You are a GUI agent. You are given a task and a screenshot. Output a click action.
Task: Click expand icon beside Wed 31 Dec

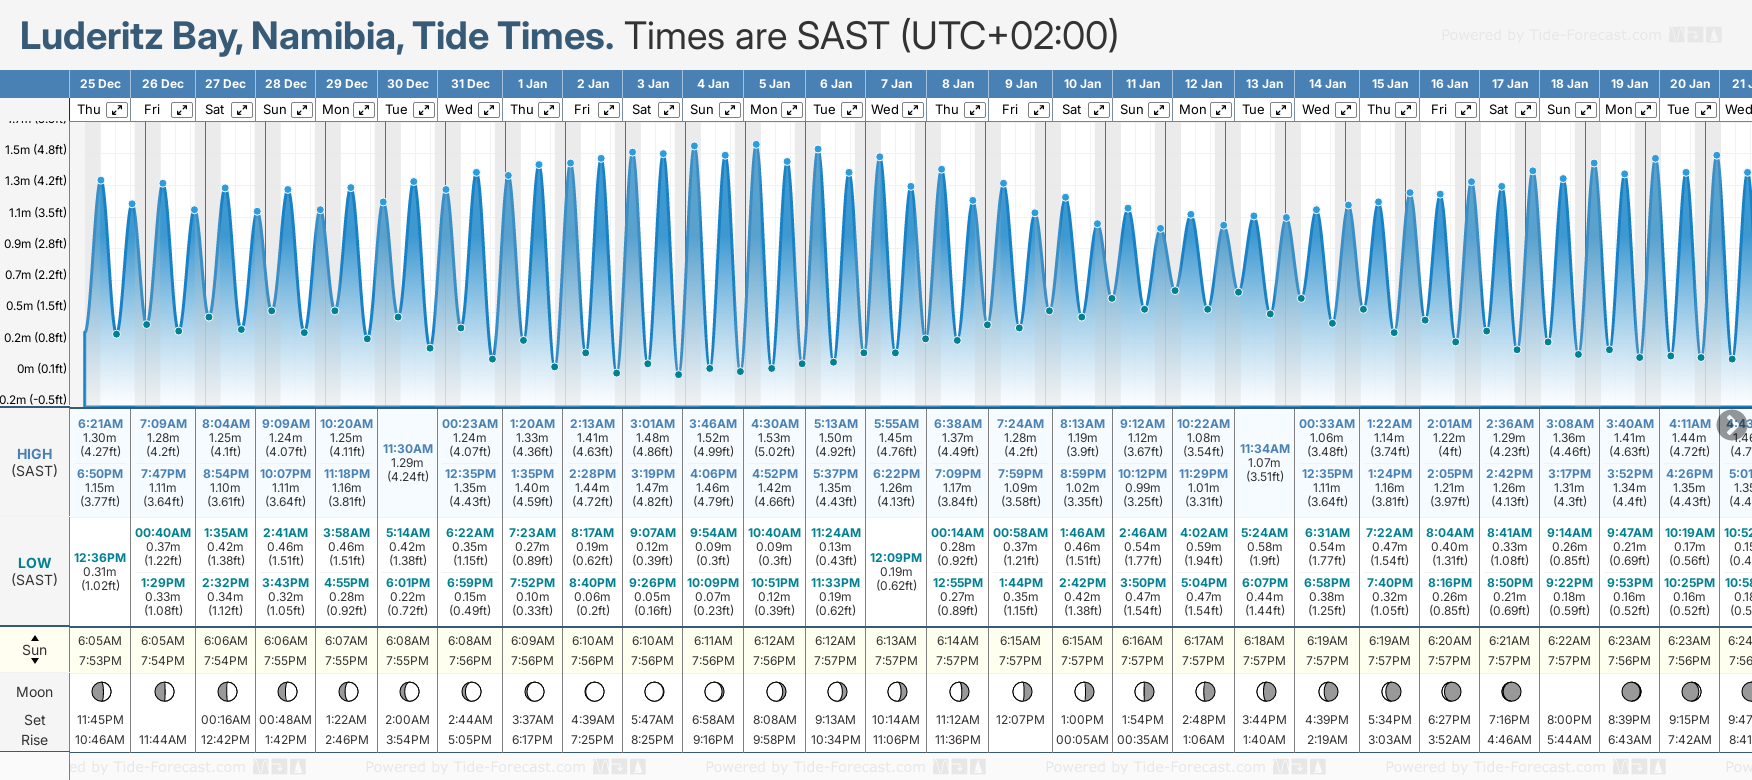[488, 110]
